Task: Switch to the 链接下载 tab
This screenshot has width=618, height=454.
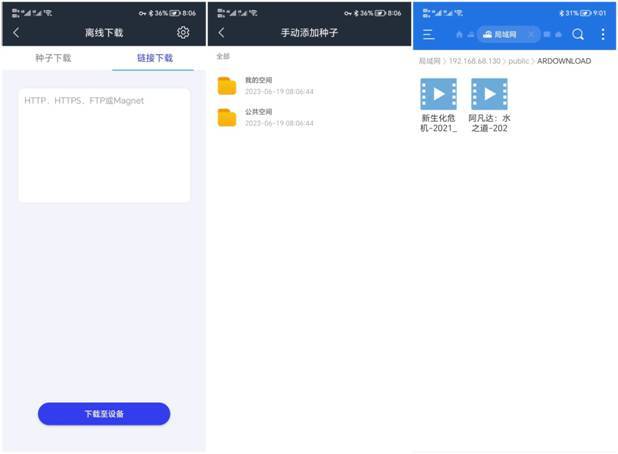Action: [x=155, y=58]
